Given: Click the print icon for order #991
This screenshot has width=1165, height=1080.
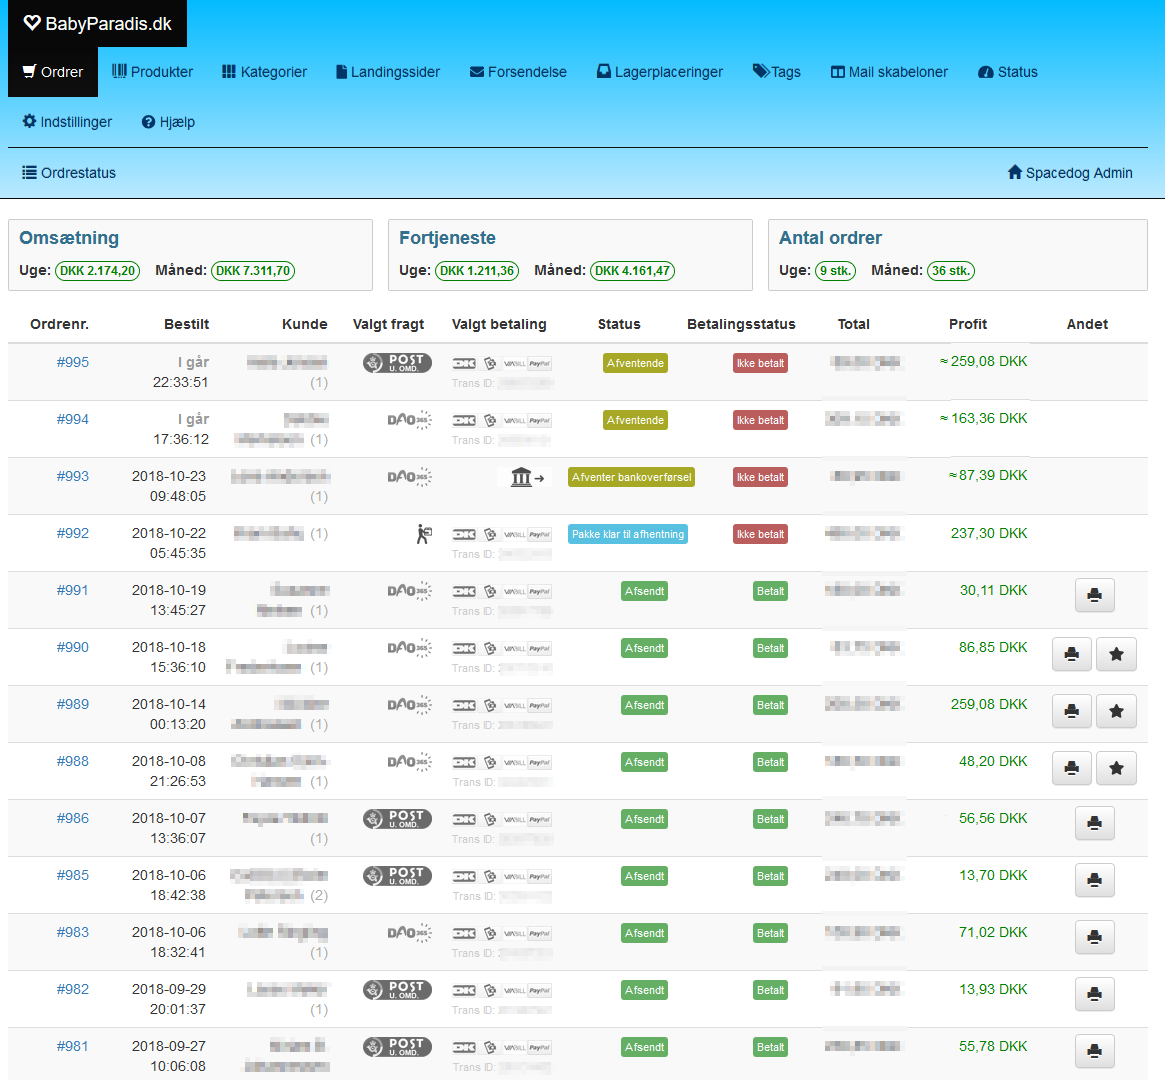Looking at the screenshot, I should click(x=1094, y=595).
